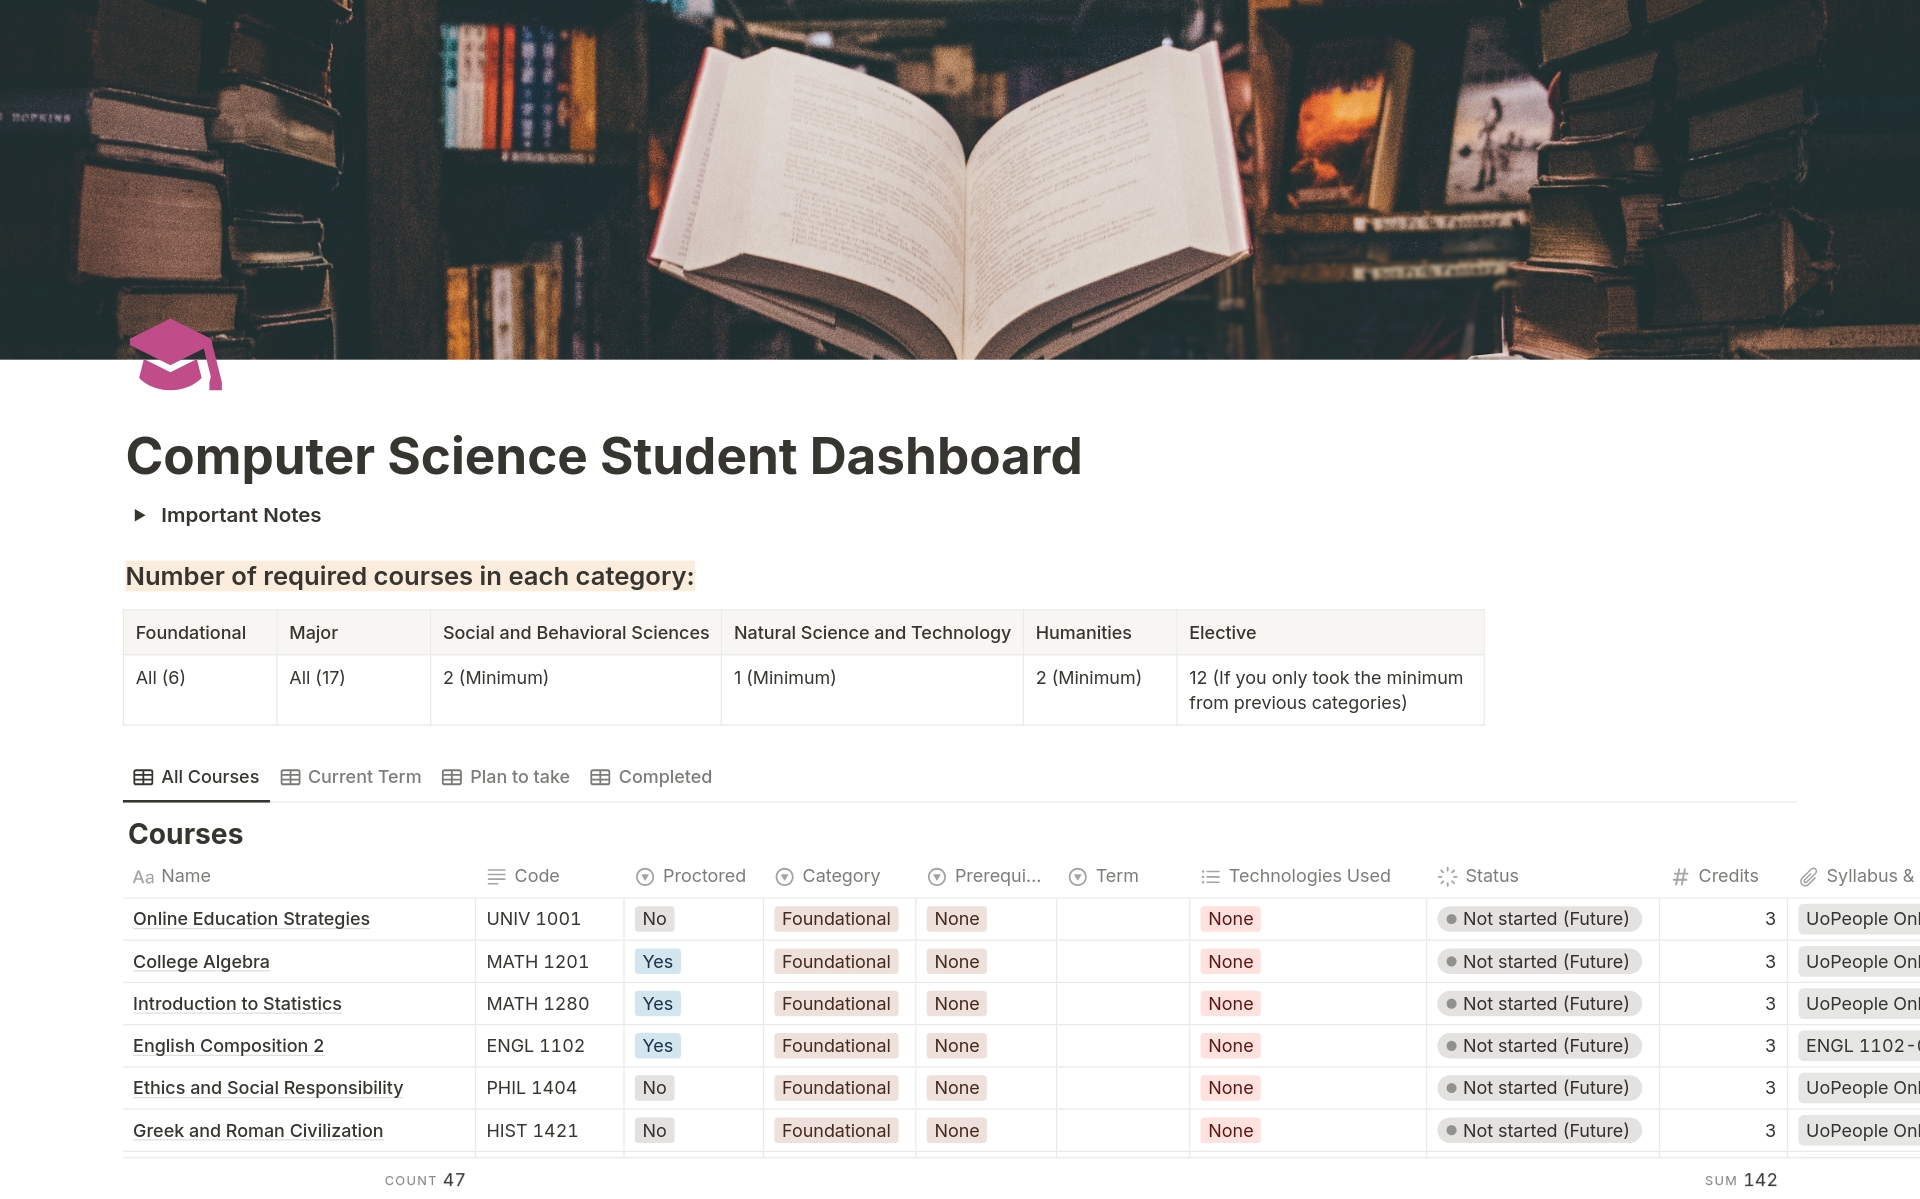Image resolution: width=1920 pixels, height=1199 pixels.
Task: Open the Completed view tab
Action: point(651,777)
